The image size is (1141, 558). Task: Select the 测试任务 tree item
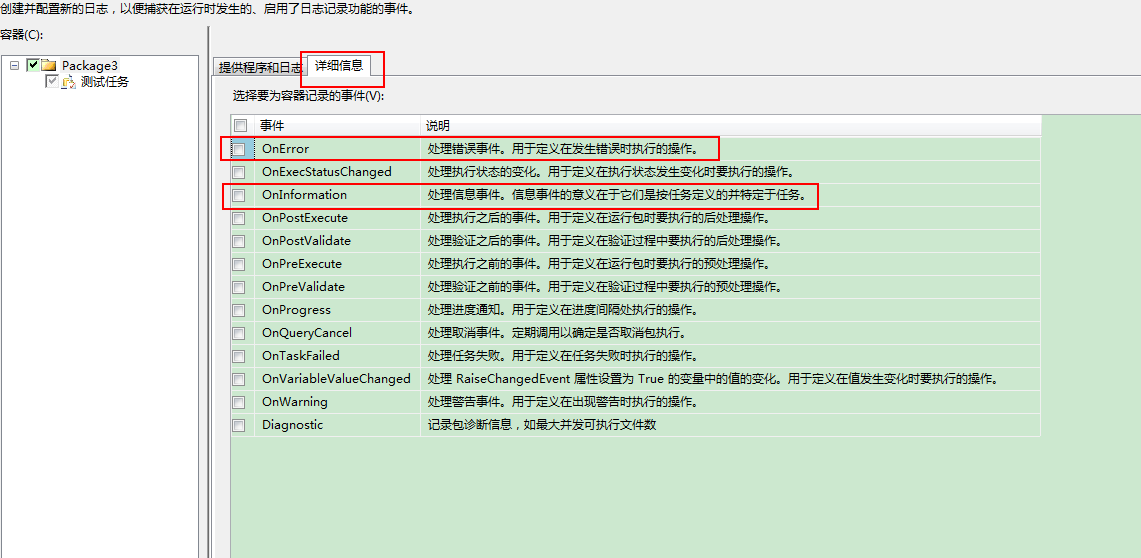[x=105, y=82]
